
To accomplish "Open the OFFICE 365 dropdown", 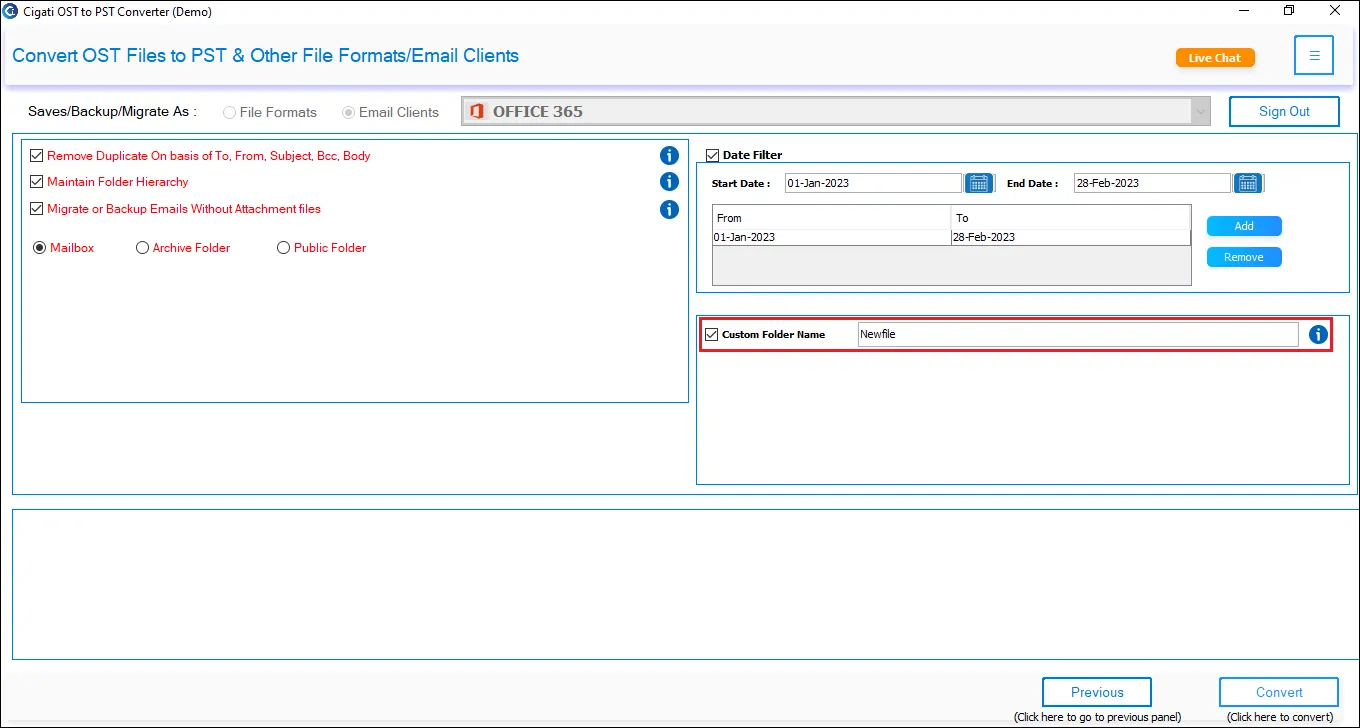I will tap(836, 111).
